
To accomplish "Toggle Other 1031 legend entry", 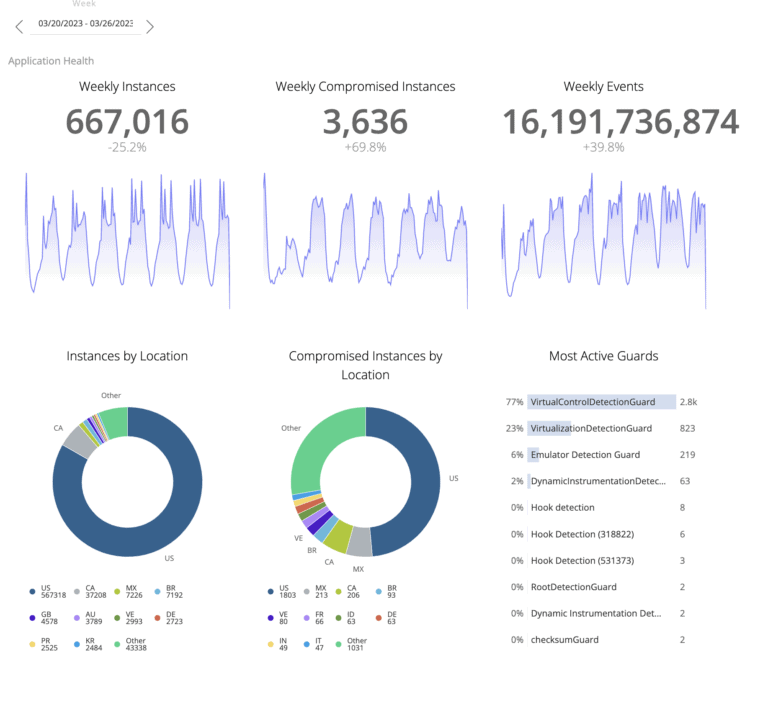I will (x=351, y=645).
